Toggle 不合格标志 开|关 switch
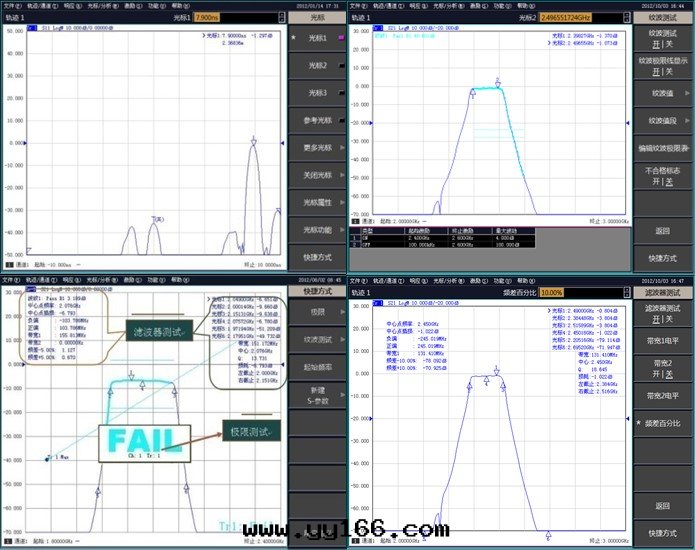Viewport: 695px width, 550px height. pos(662,176)
